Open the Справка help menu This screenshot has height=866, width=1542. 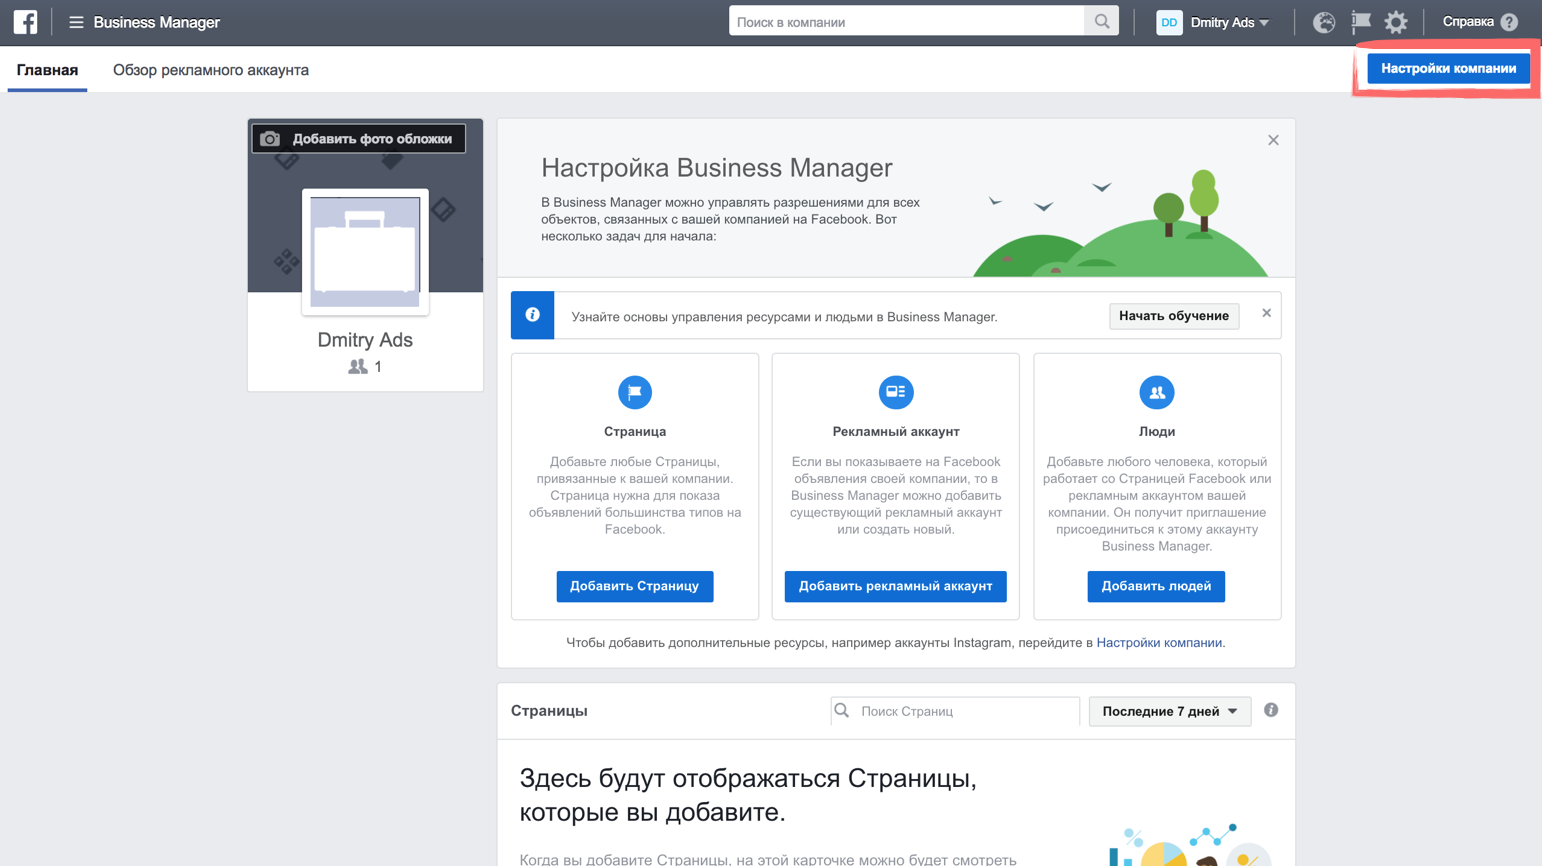(x=1479, y=22)
